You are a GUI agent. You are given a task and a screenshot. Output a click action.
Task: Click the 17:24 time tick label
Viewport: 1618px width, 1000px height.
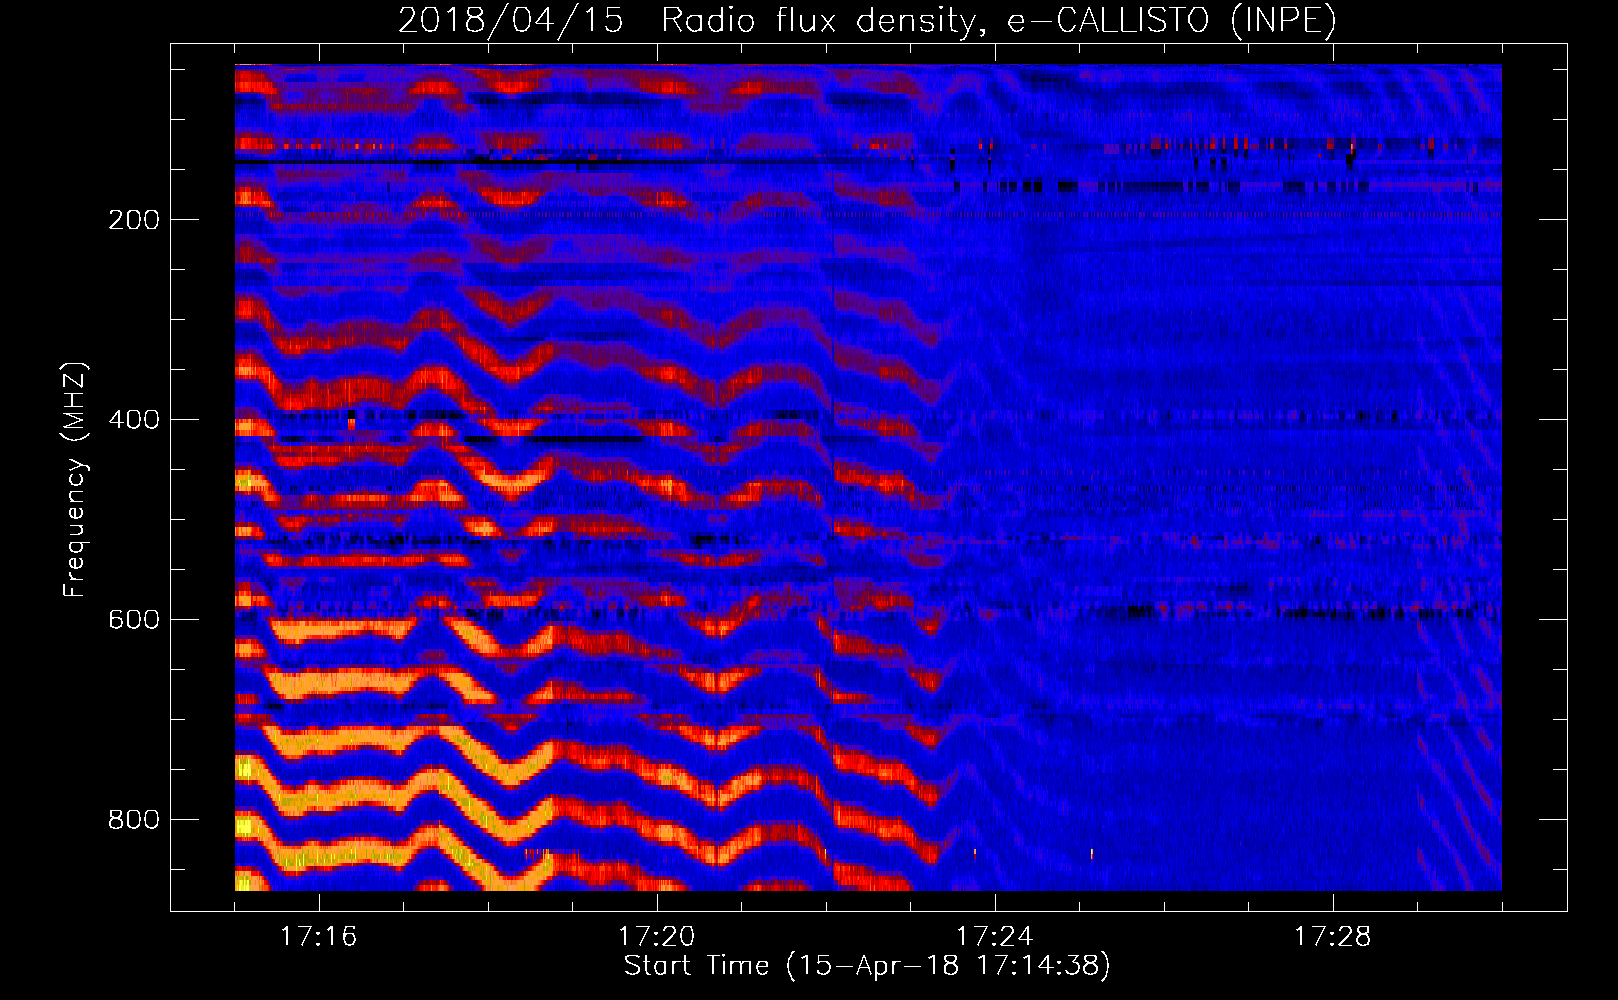pyautogui.click(x=994, y=937)
